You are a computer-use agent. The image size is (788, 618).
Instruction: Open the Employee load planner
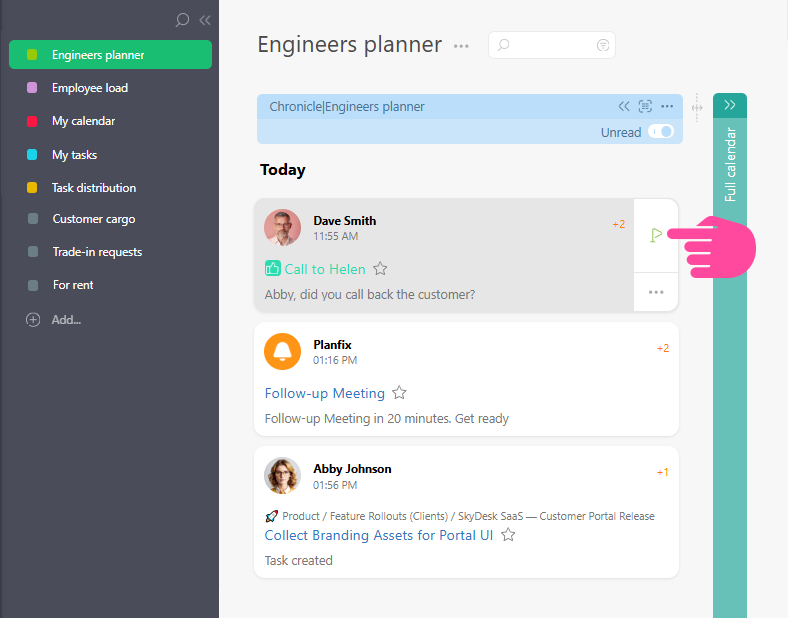pos(90,88)
